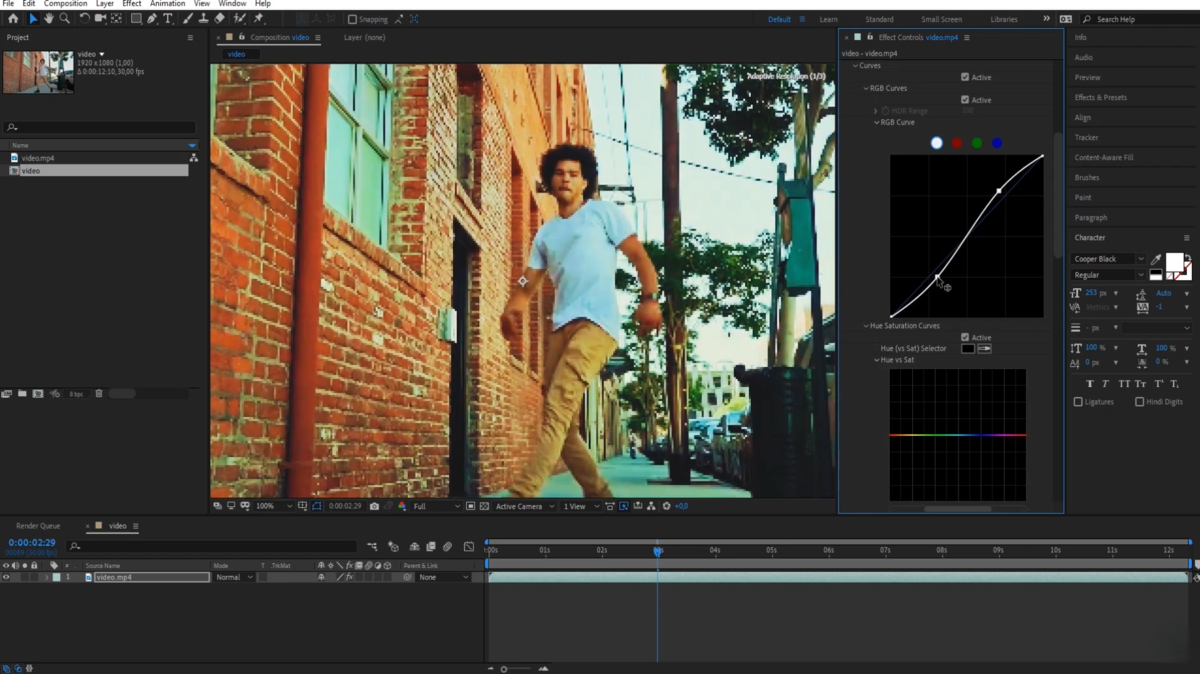Open the Active Camera dropdown
Image resolution: width=1200 pixels, height=674 pixels.
(x=524, y=506)
